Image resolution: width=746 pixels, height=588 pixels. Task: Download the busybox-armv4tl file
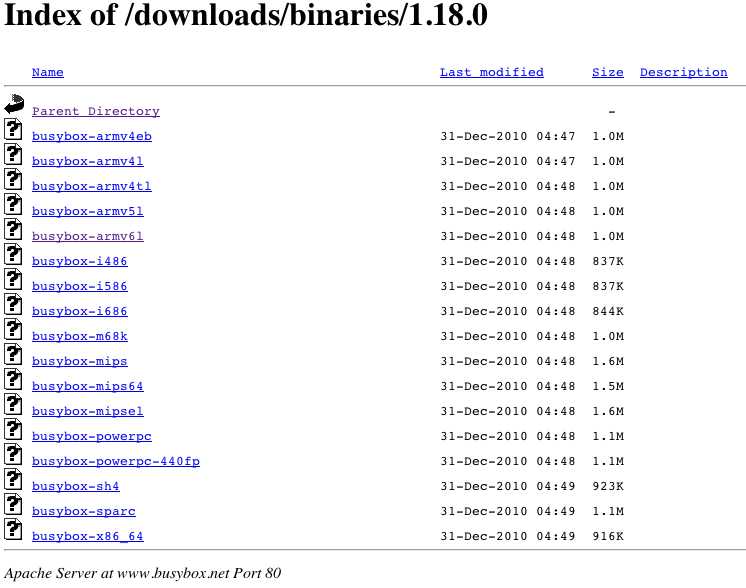(92, 186)
